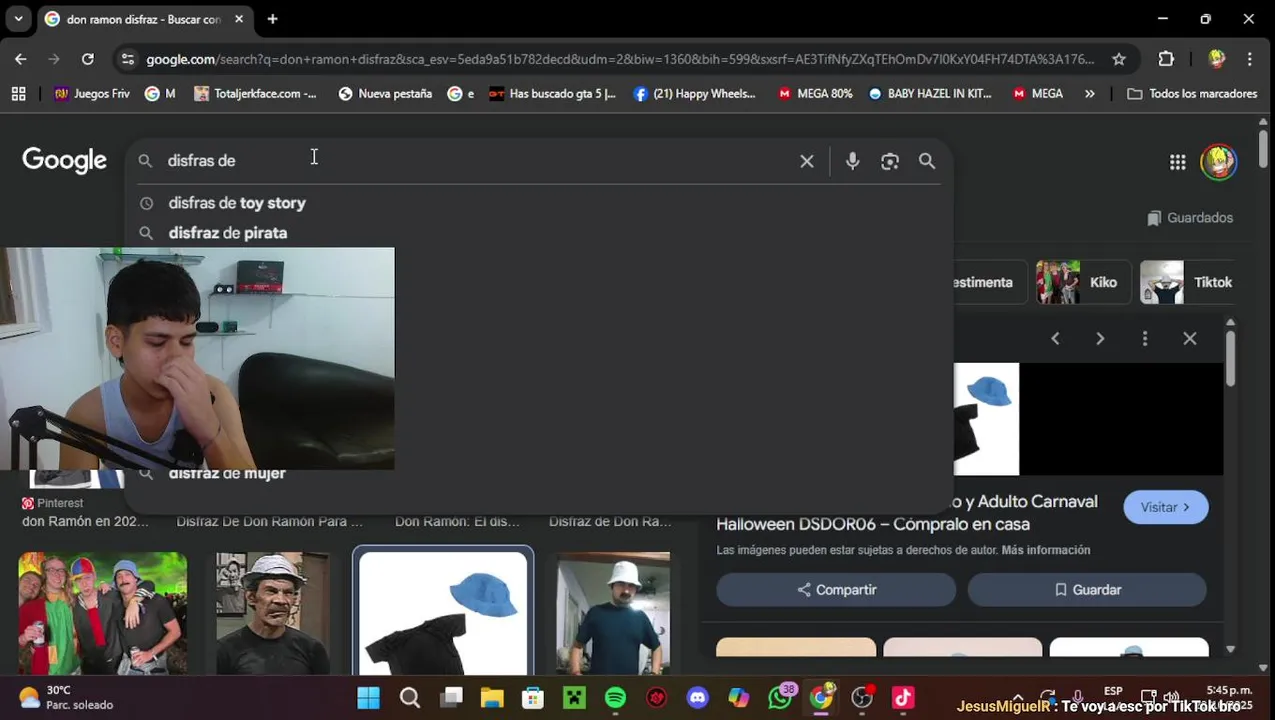The image size is (1275, 720).
Task: Go to the Google logo homepage
Action: (x=65, y=161)
